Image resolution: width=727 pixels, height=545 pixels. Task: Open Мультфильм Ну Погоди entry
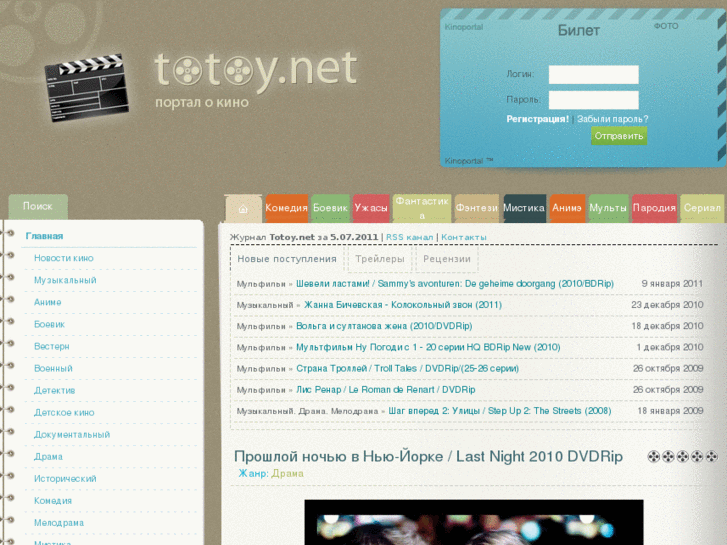click(x=428, y=347)
